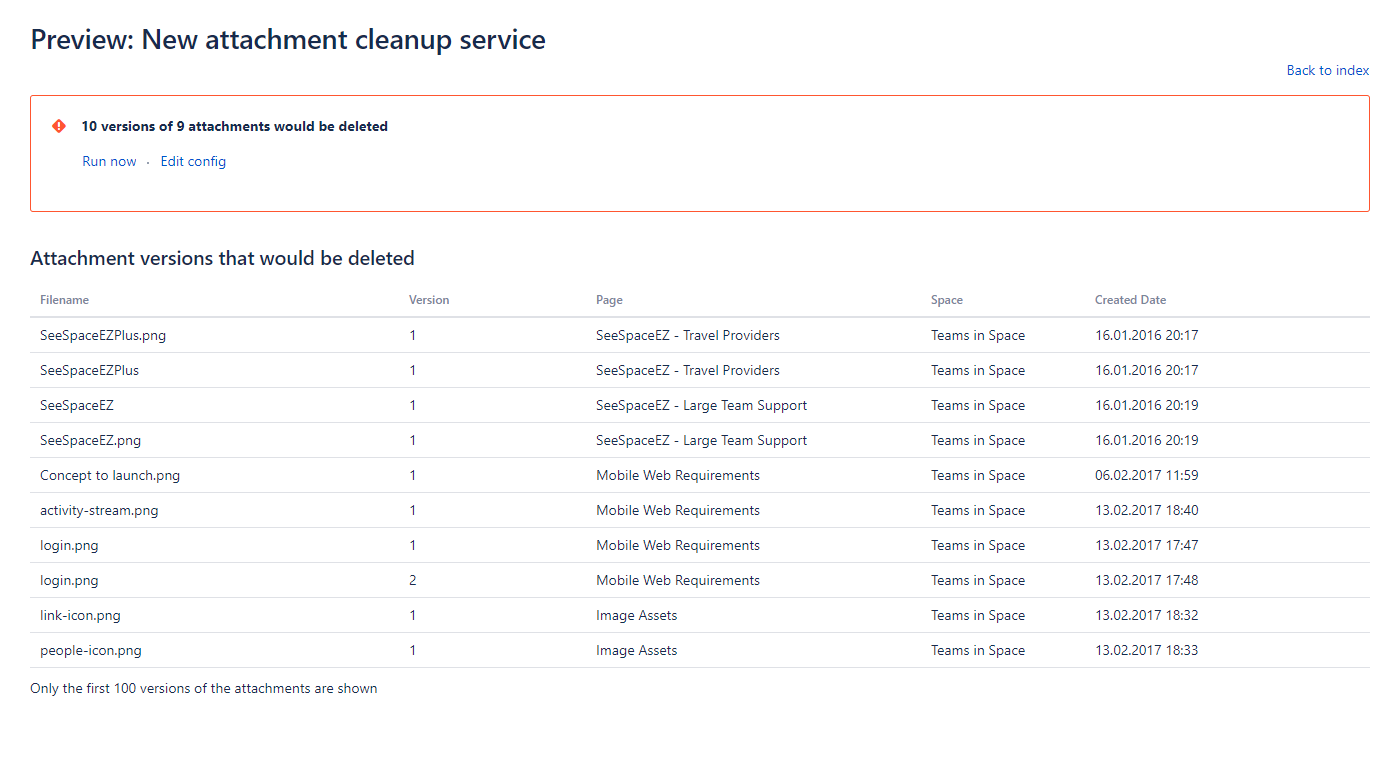
Task: Click the Filename column header
Action: [x=64, y=300]
